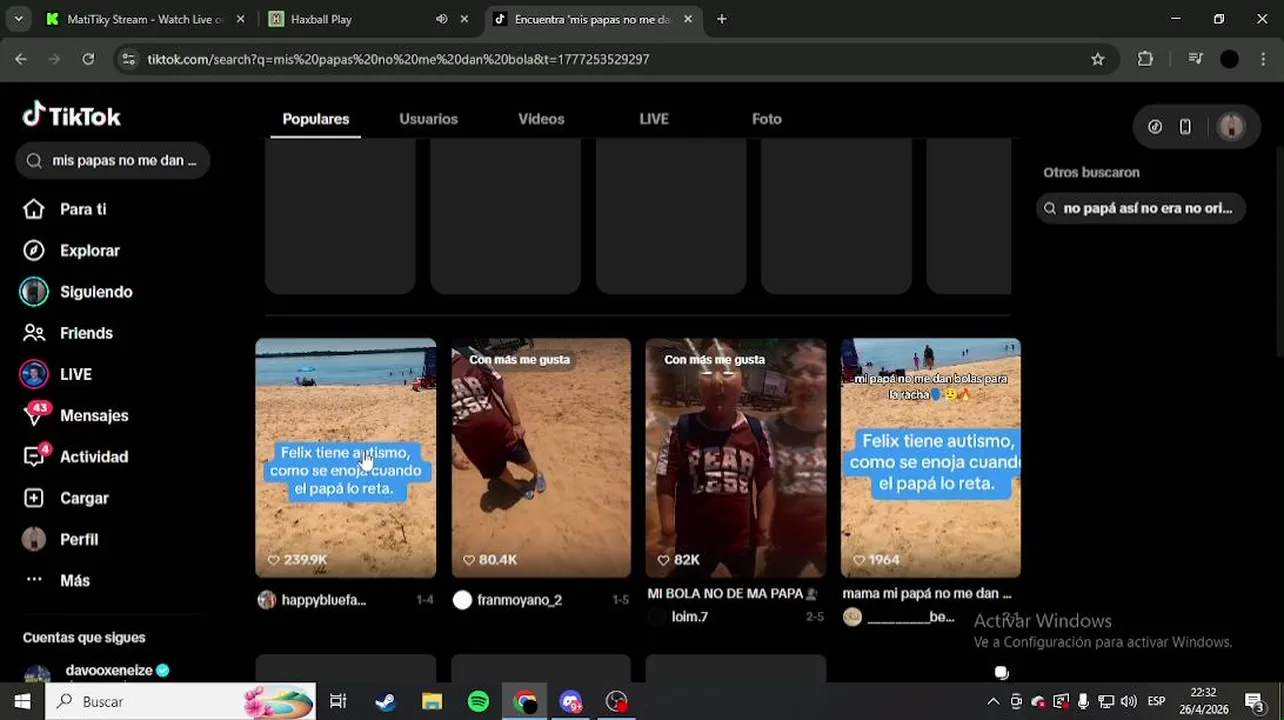Open Chrome profile circle in toolbar
This screenshot has width=1284, height=720.
coord(1230,59)
